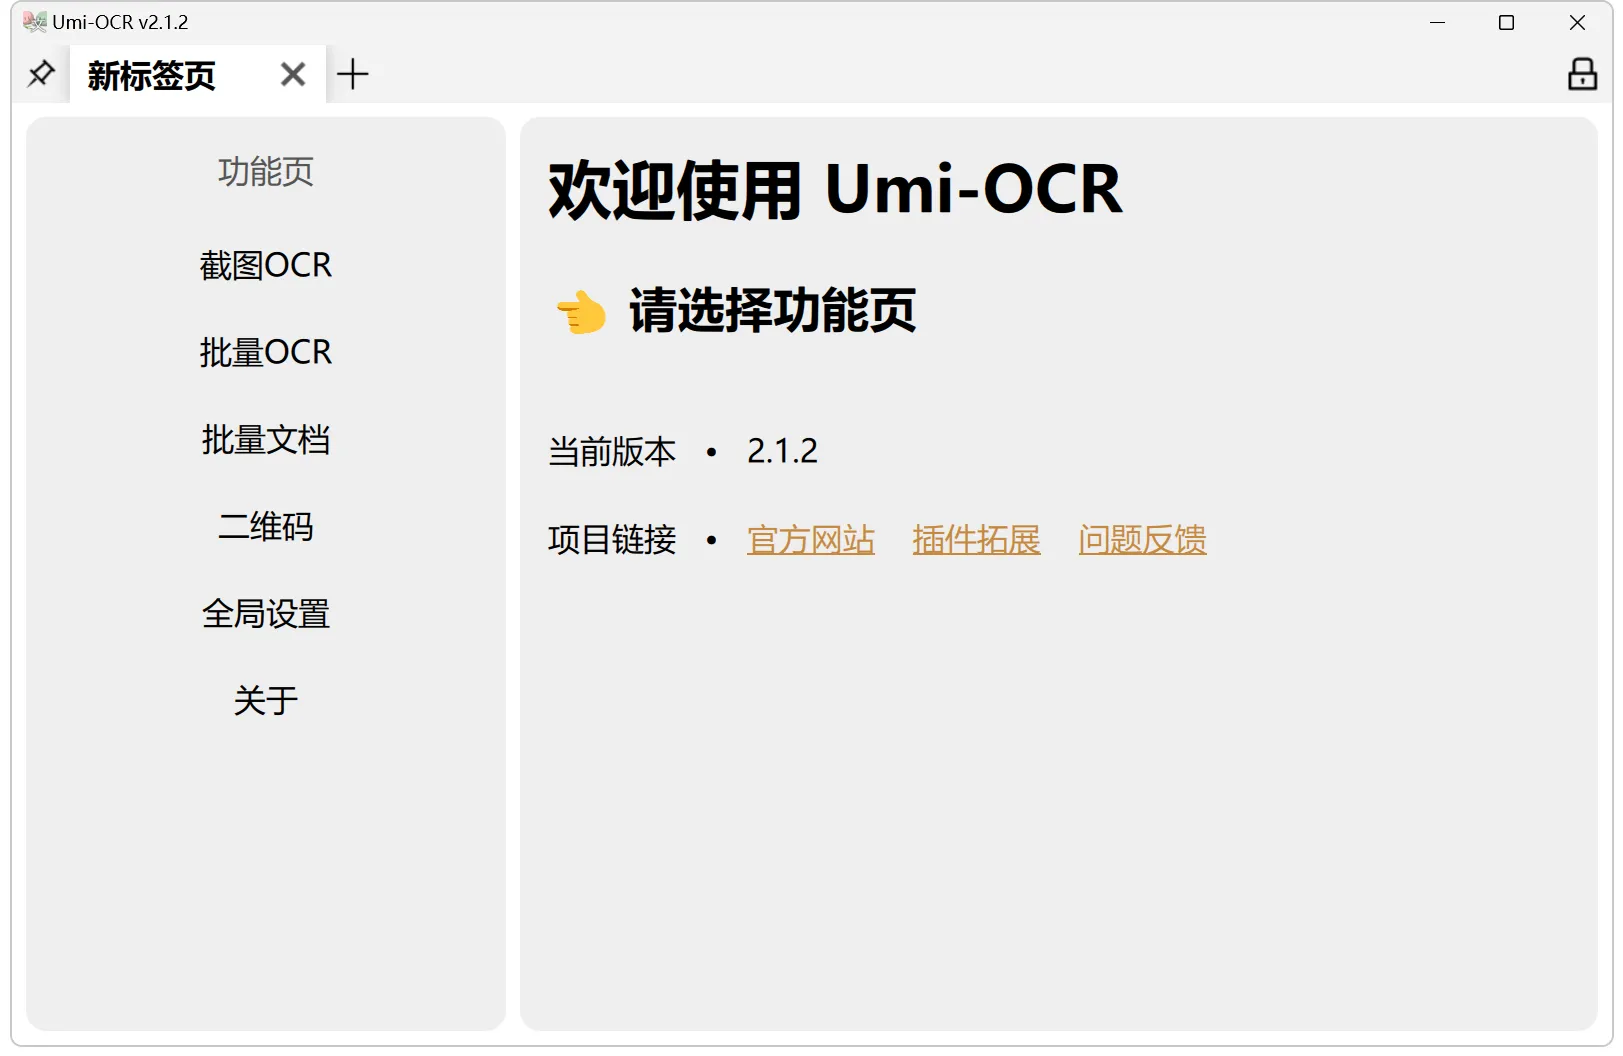This screenshot has width=1623, height=1056.
Task: Visit the 官方网站 link
Action: coord(810,540)
